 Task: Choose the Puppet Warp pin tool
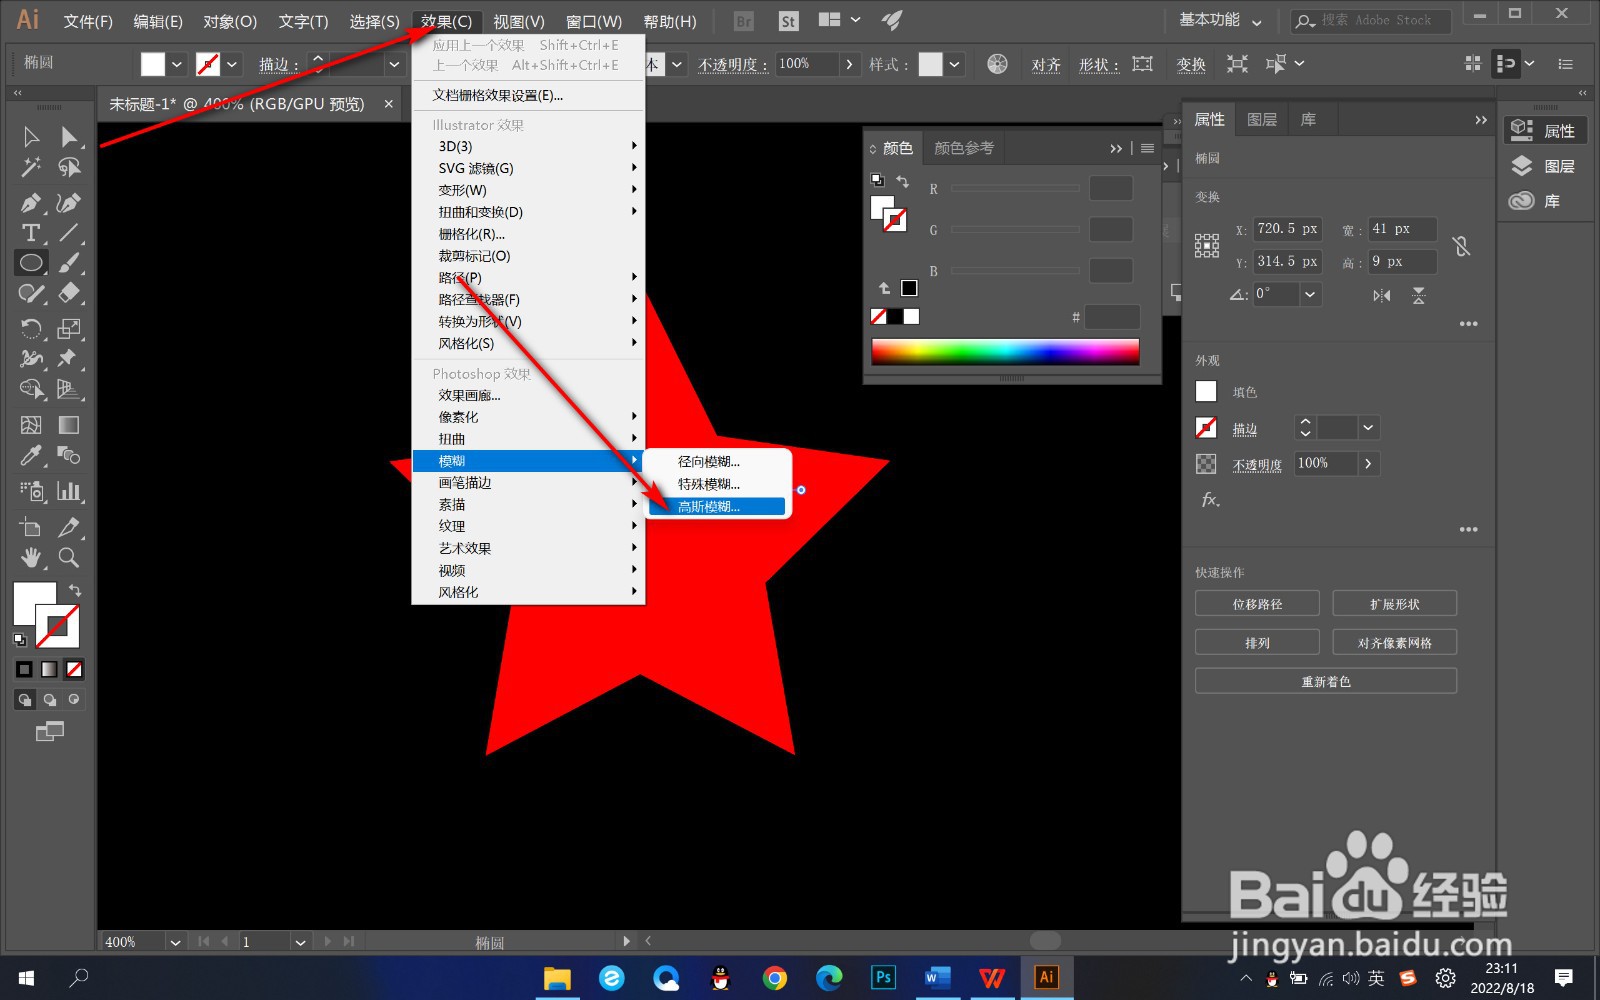[x=69, y=359]
